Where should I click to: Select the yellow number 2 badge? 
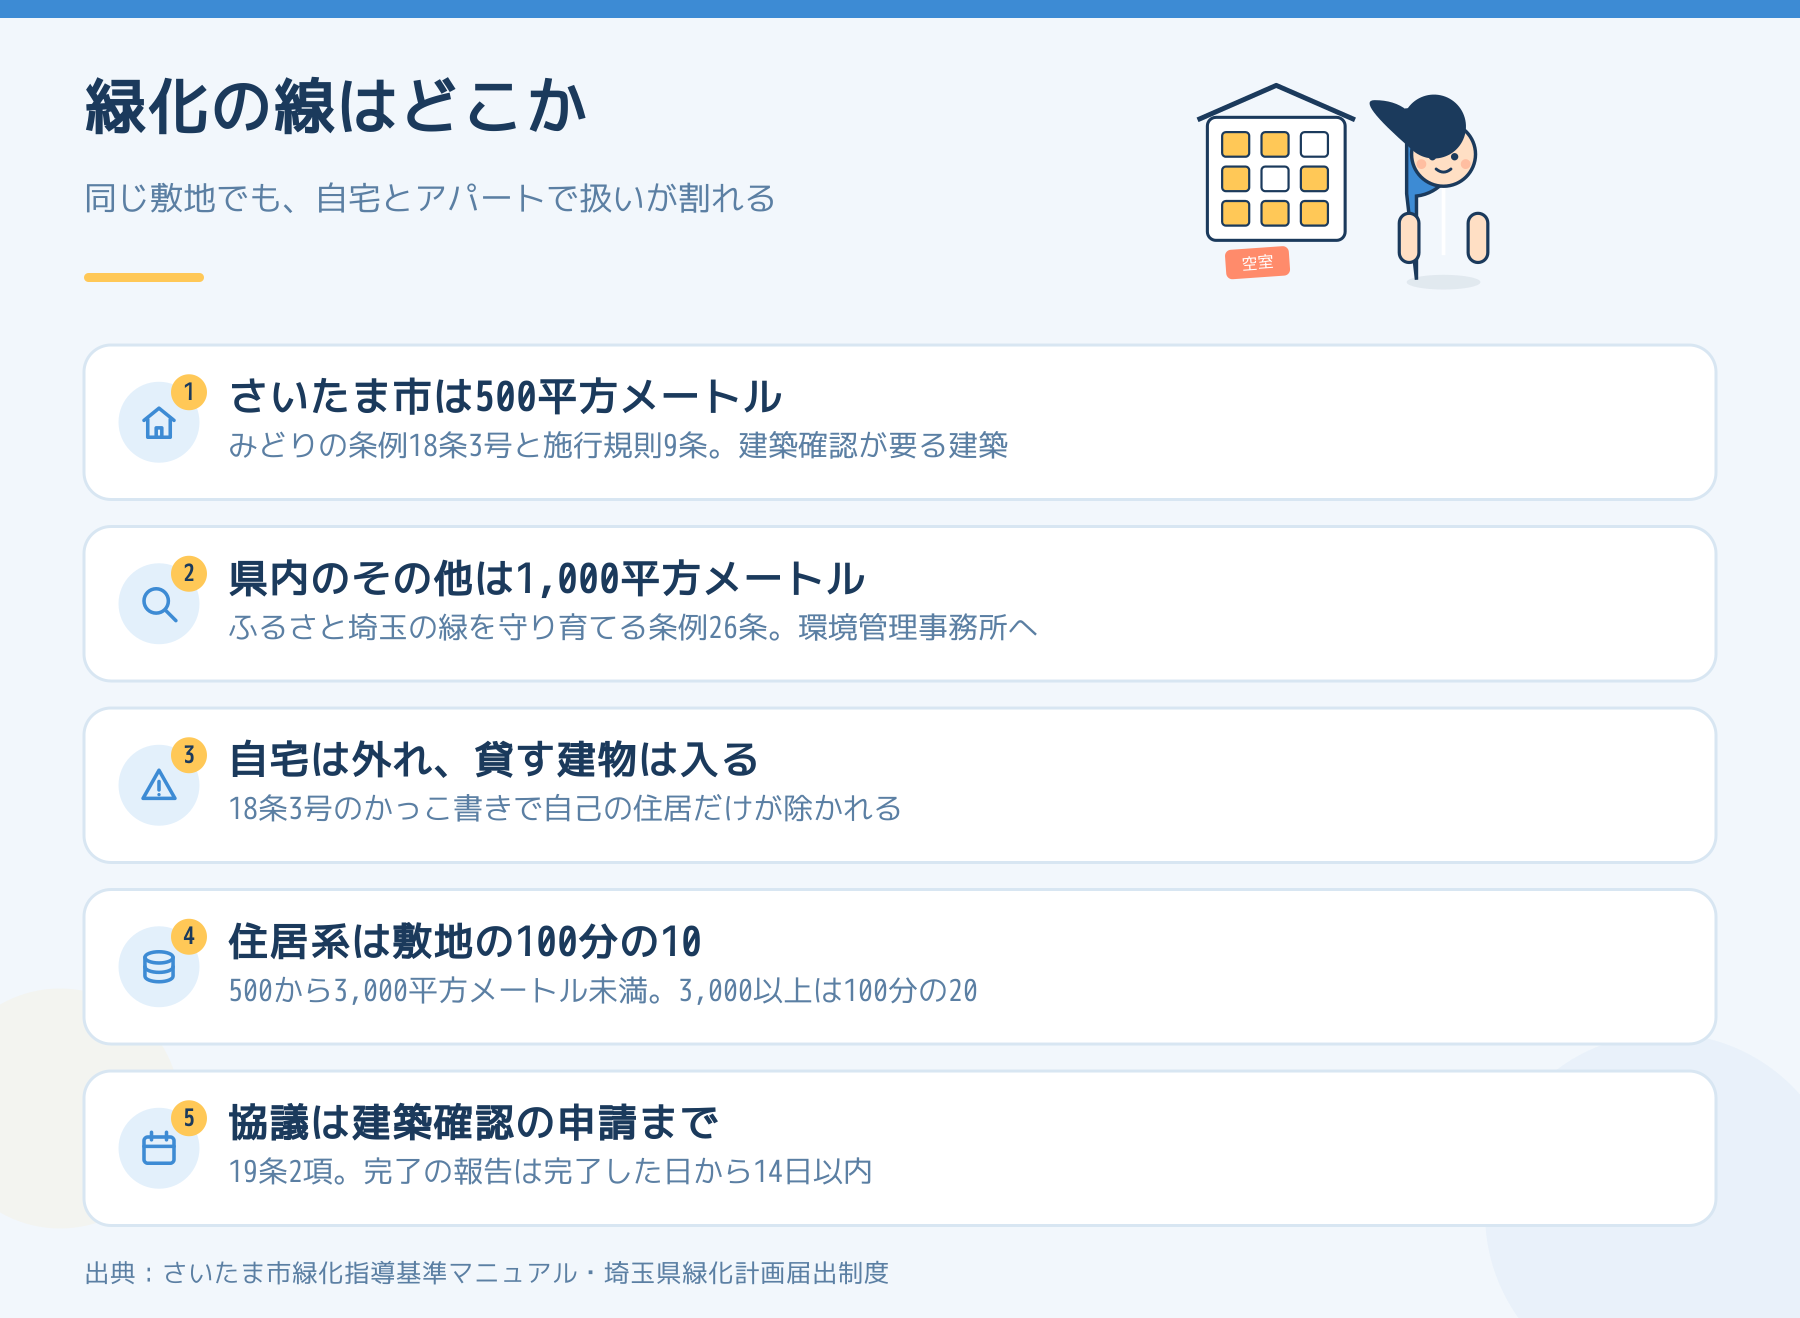click(x=189, y=573)
